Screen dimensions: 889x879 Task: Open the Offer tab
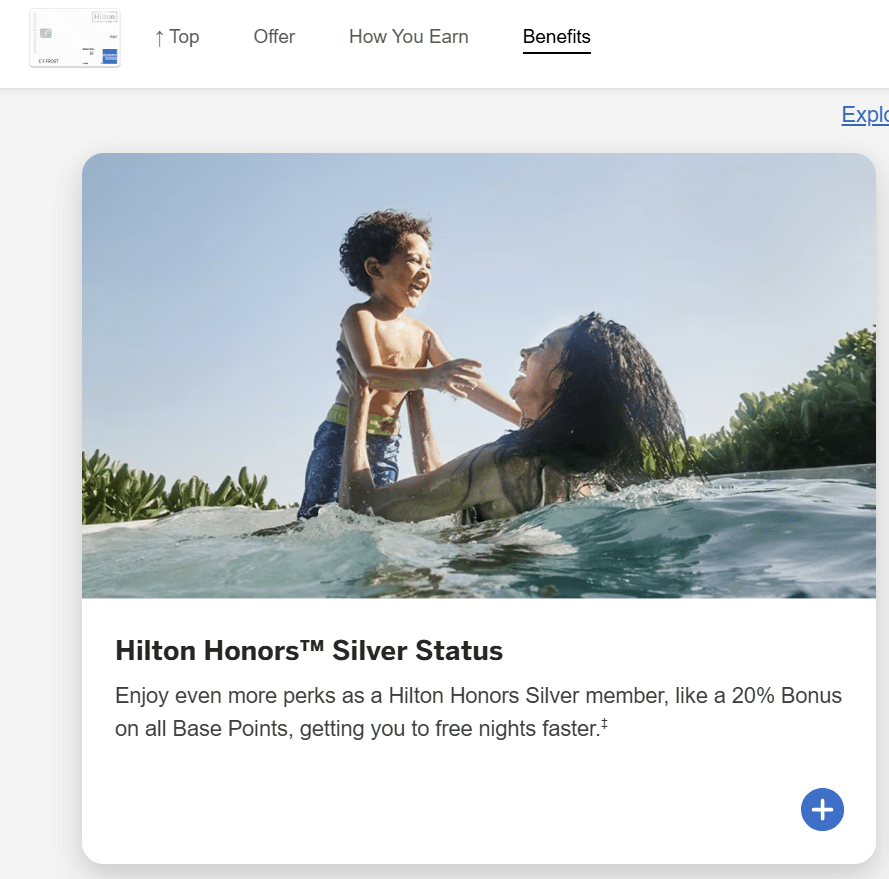[274, 37]
